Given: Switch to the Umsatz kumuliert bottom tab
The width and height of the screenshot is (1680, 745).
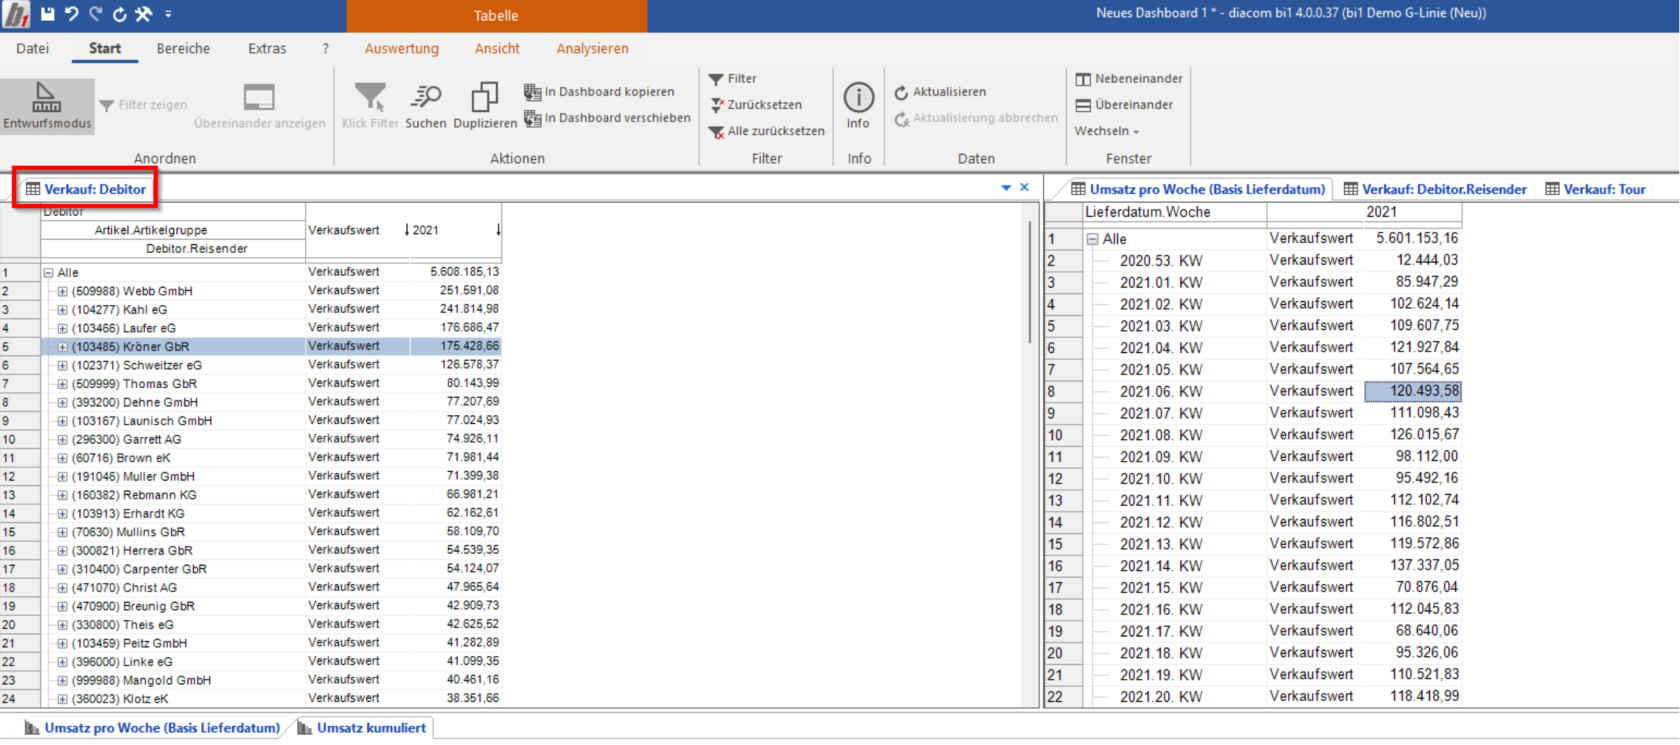Looking at the screenshot, I should (362, 728).
